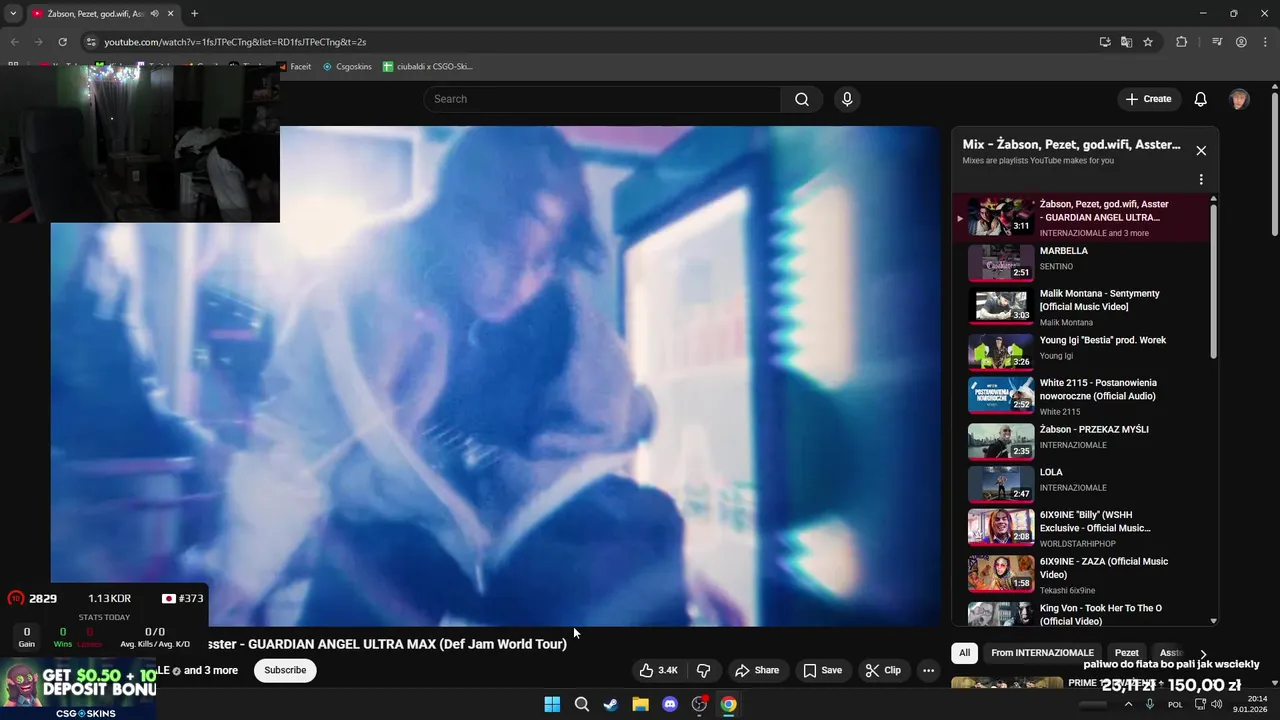Go back in browser history
1280x720 pixels.
click(14, 42)
